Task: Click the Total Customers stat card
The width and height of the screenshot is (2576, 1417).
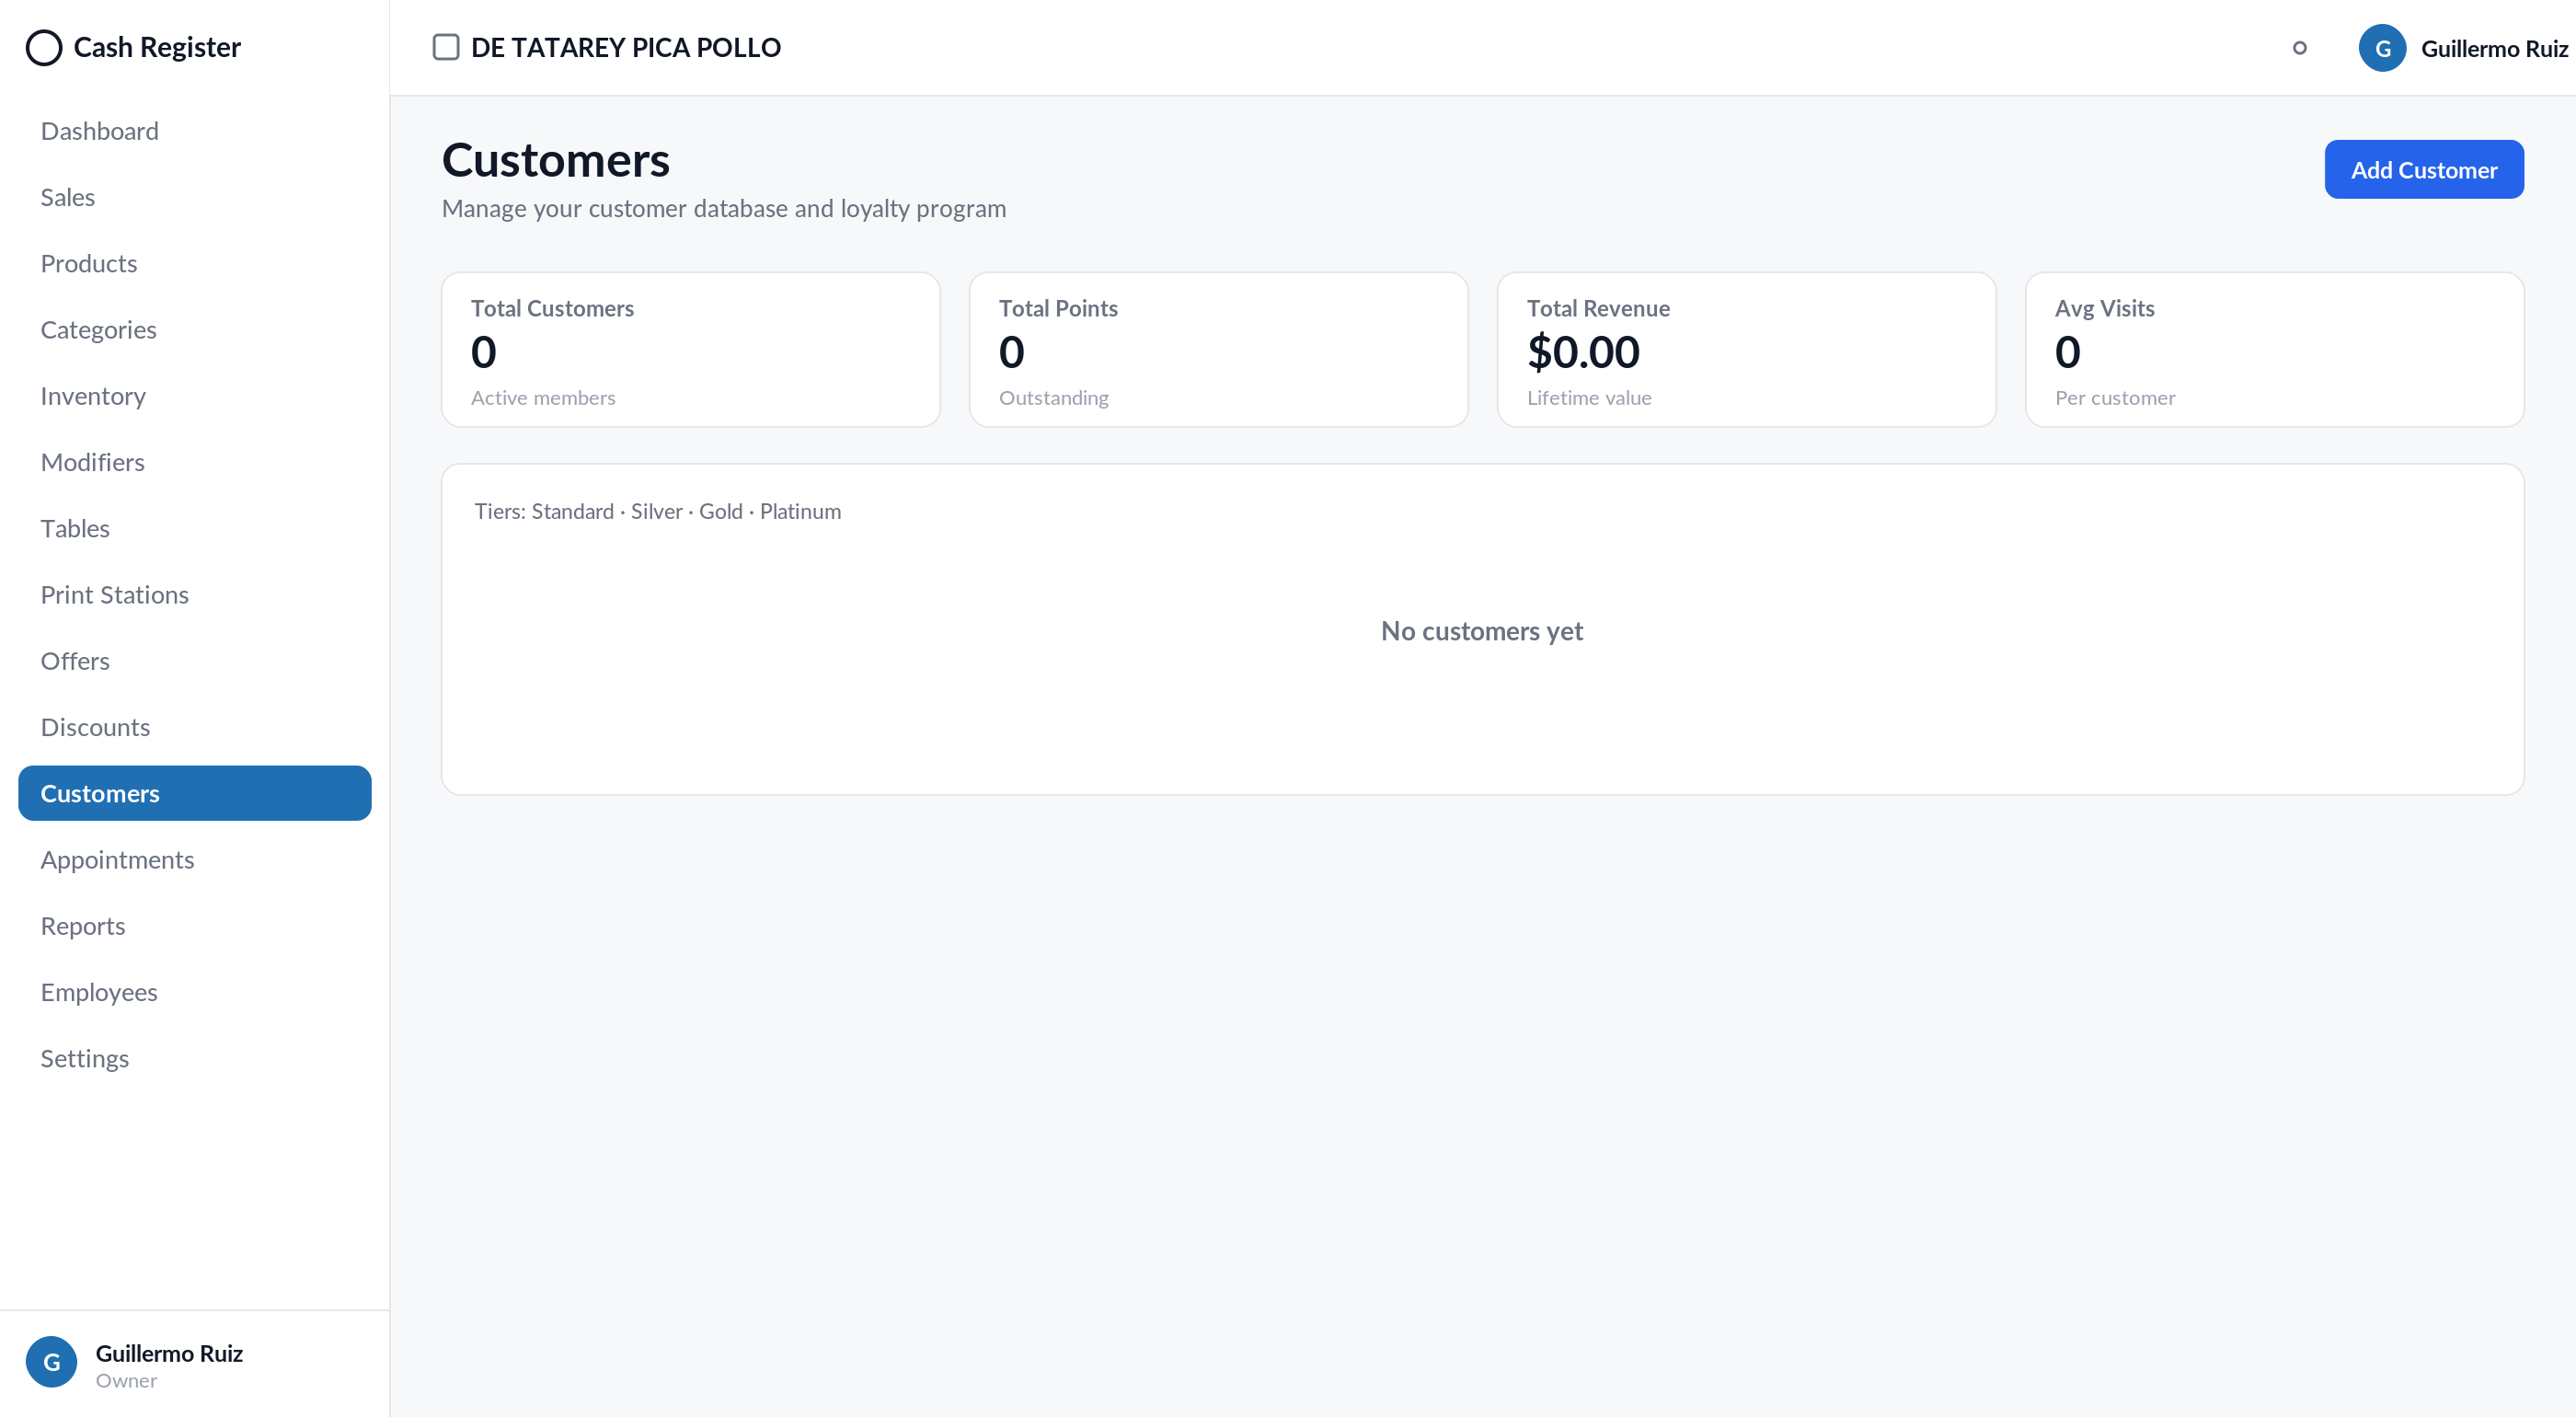Action: point(691,350)
